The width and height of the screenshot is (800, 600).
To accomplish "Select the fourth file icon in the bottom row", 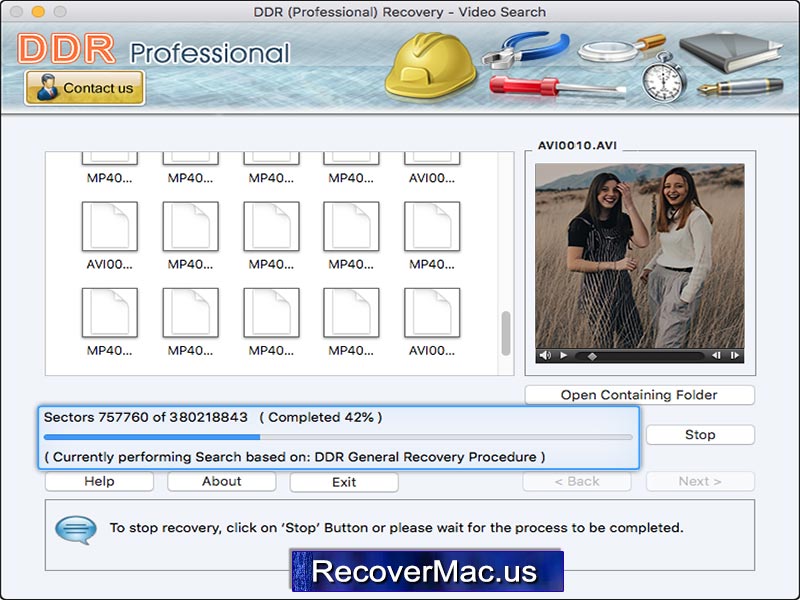I will click(351, 312).
